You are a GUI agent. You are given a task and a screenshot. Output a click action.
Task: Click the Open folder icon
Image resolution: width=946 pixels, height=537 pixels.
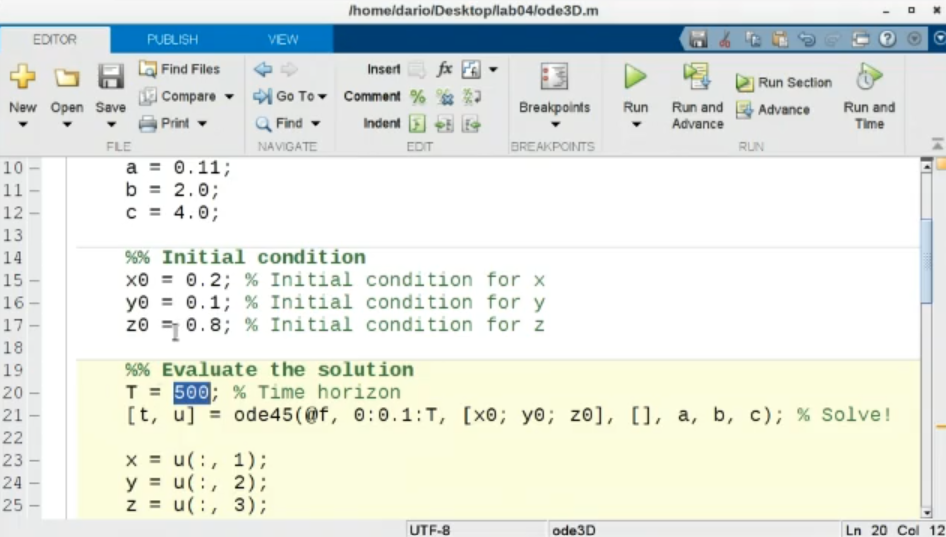[66, 78]
